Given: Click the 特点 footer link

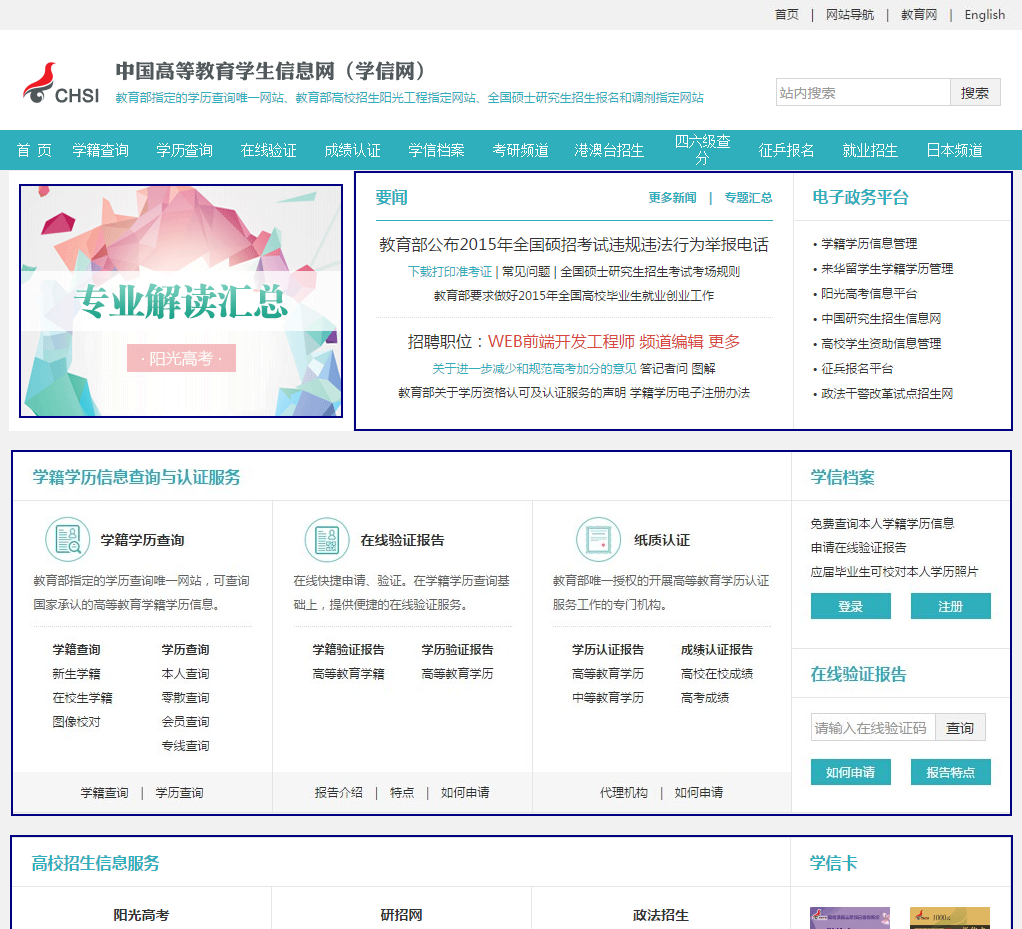Looking at the screenshot, I should coord(402,793).
